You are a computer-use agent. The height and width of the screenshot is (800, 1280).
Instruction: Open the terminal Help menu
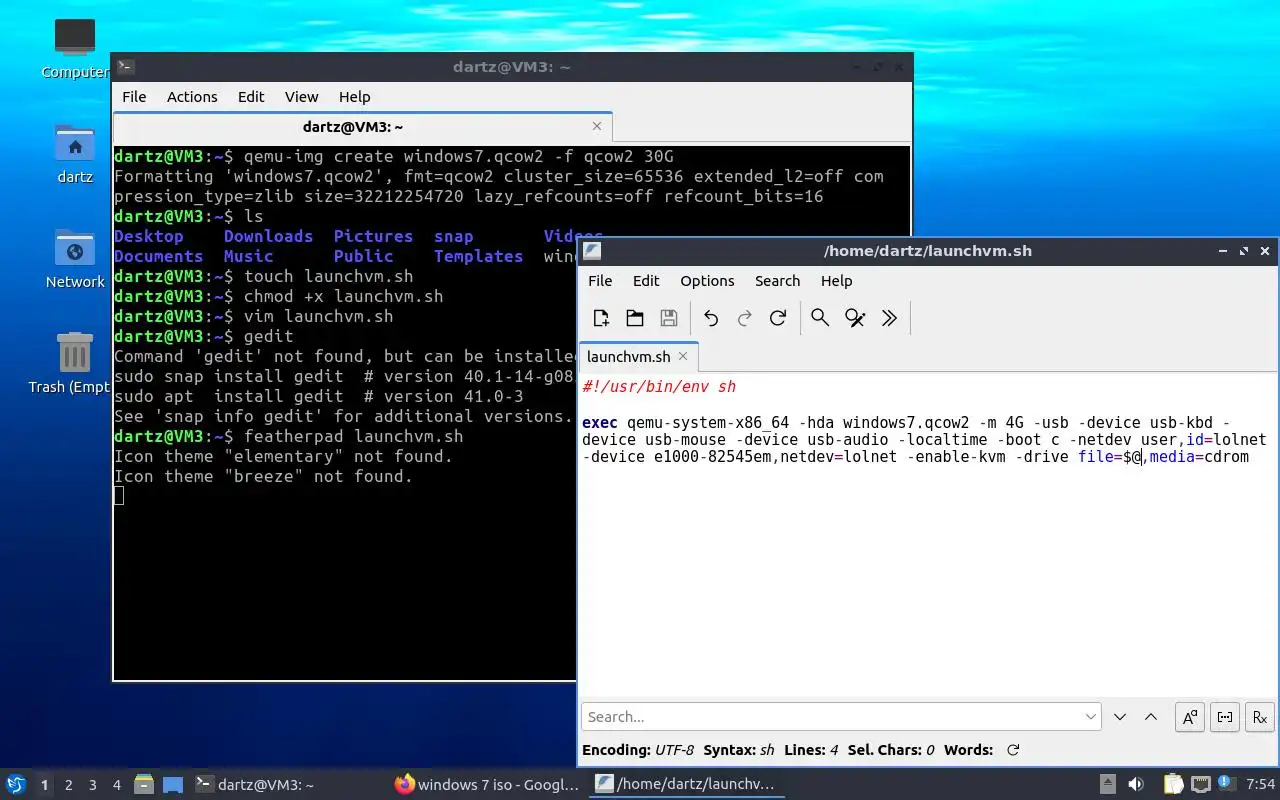tap(355, 97)
